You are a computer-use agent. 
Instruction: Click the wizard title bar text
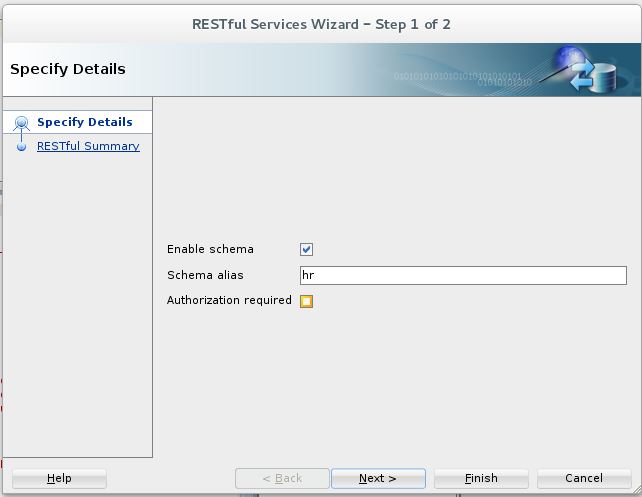coord(321,24)
